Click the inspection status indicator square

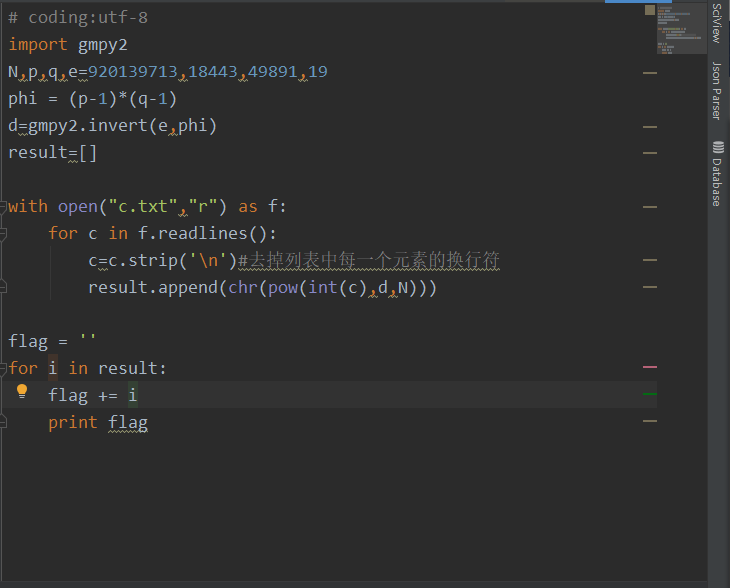click(x=650, y=10)
